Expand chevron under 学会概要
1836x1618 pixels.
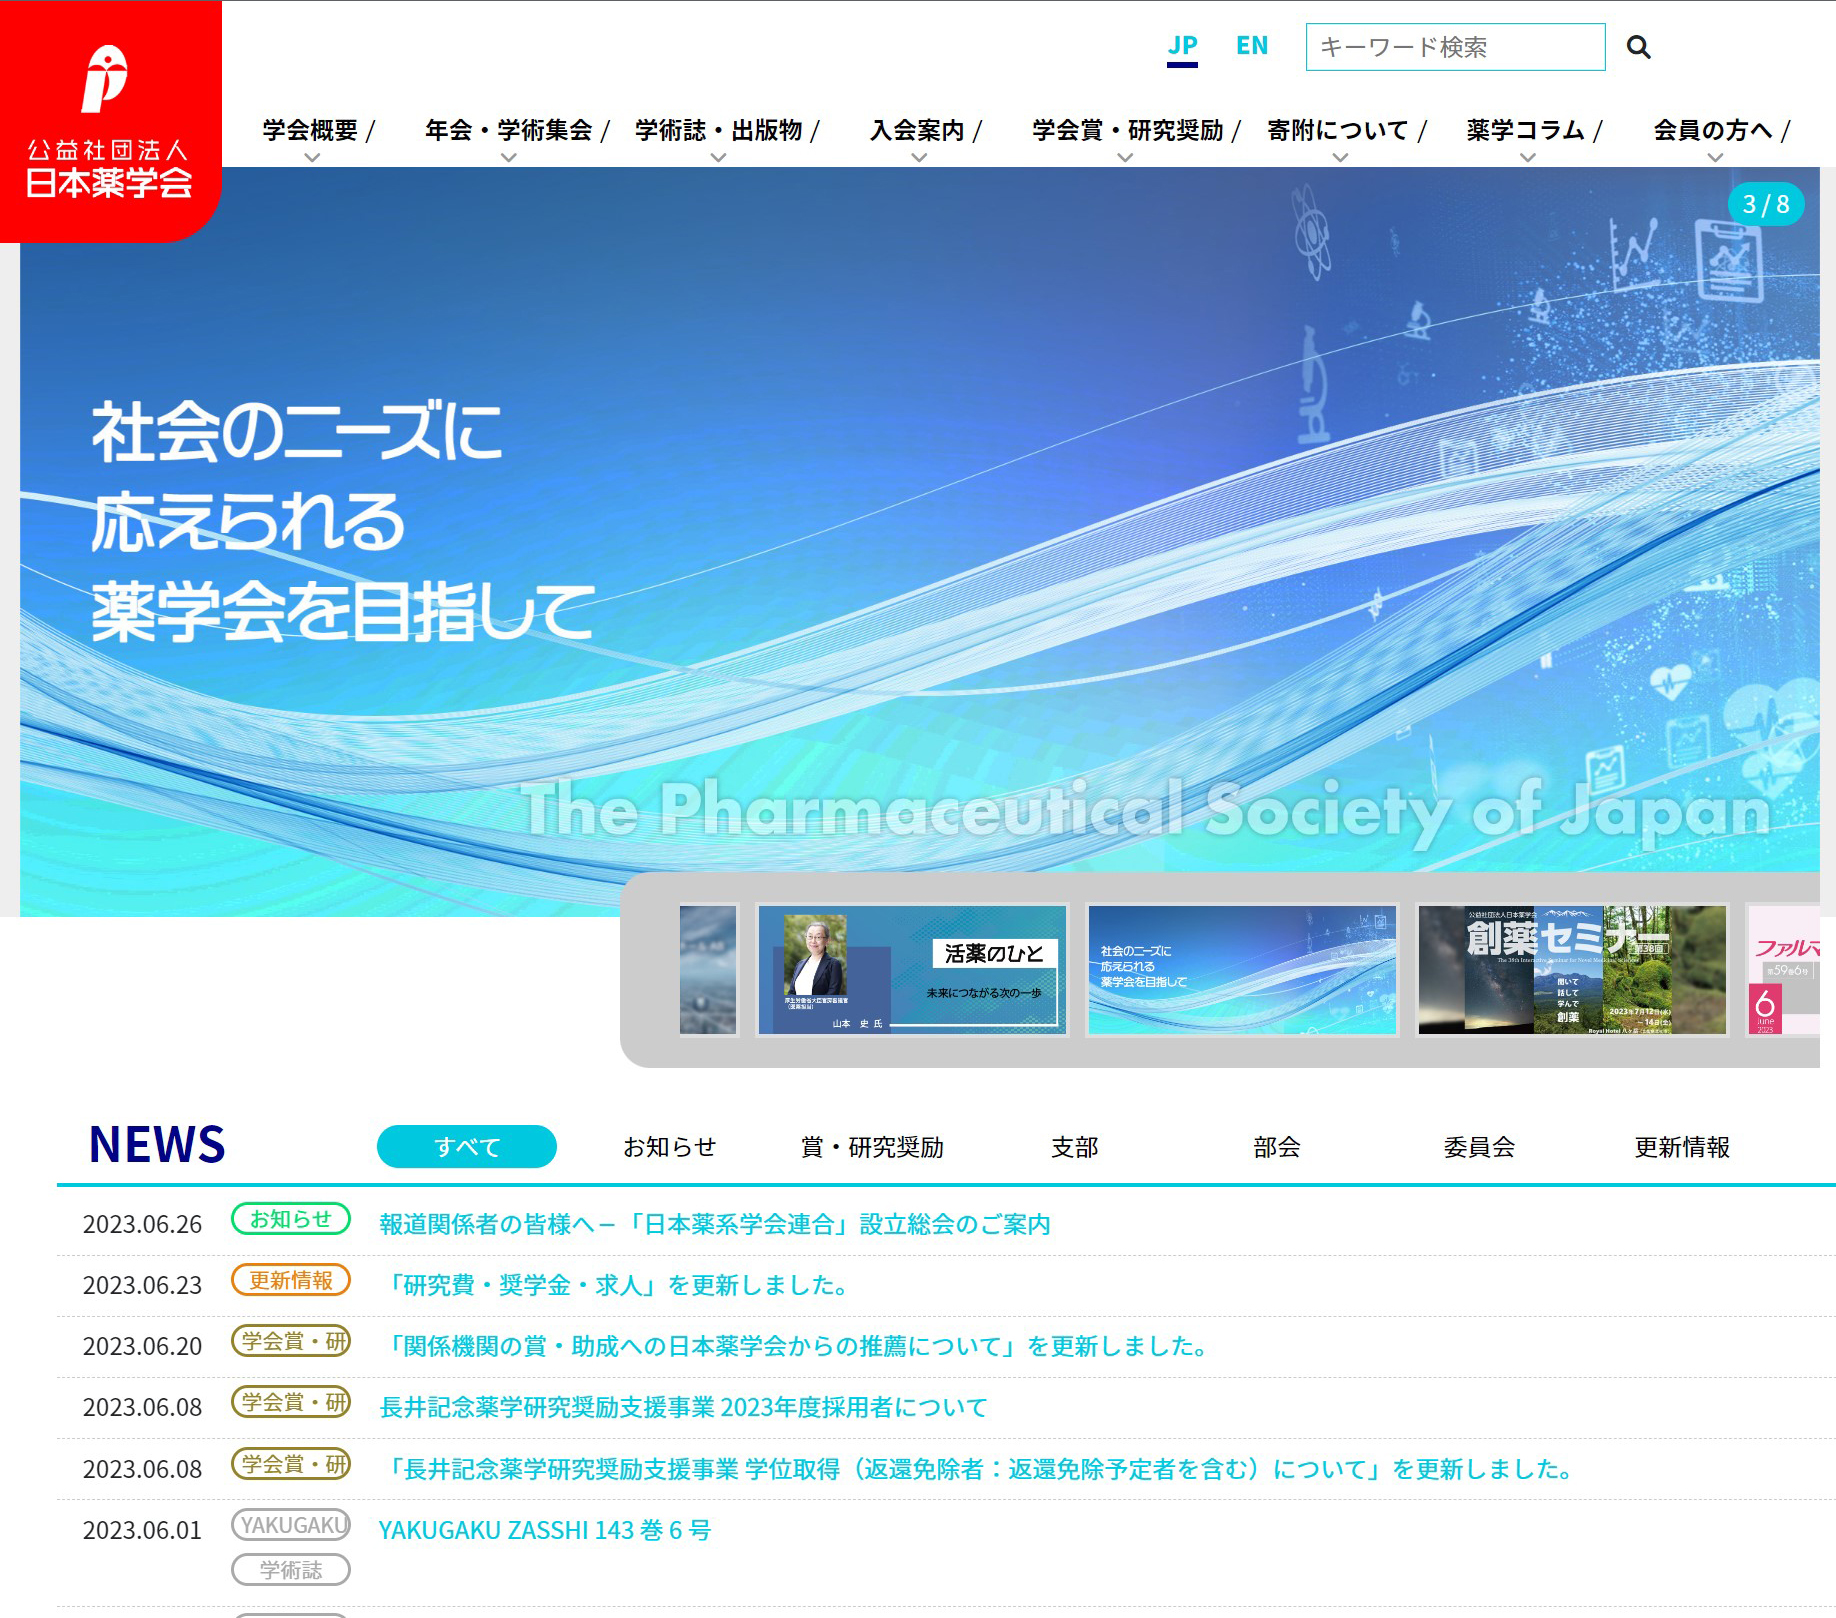tap(312, 157)
